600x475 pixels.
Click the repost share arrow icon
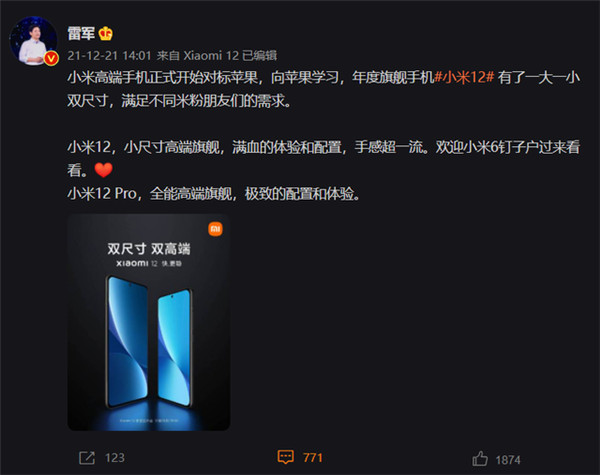[x=87, y=457]
